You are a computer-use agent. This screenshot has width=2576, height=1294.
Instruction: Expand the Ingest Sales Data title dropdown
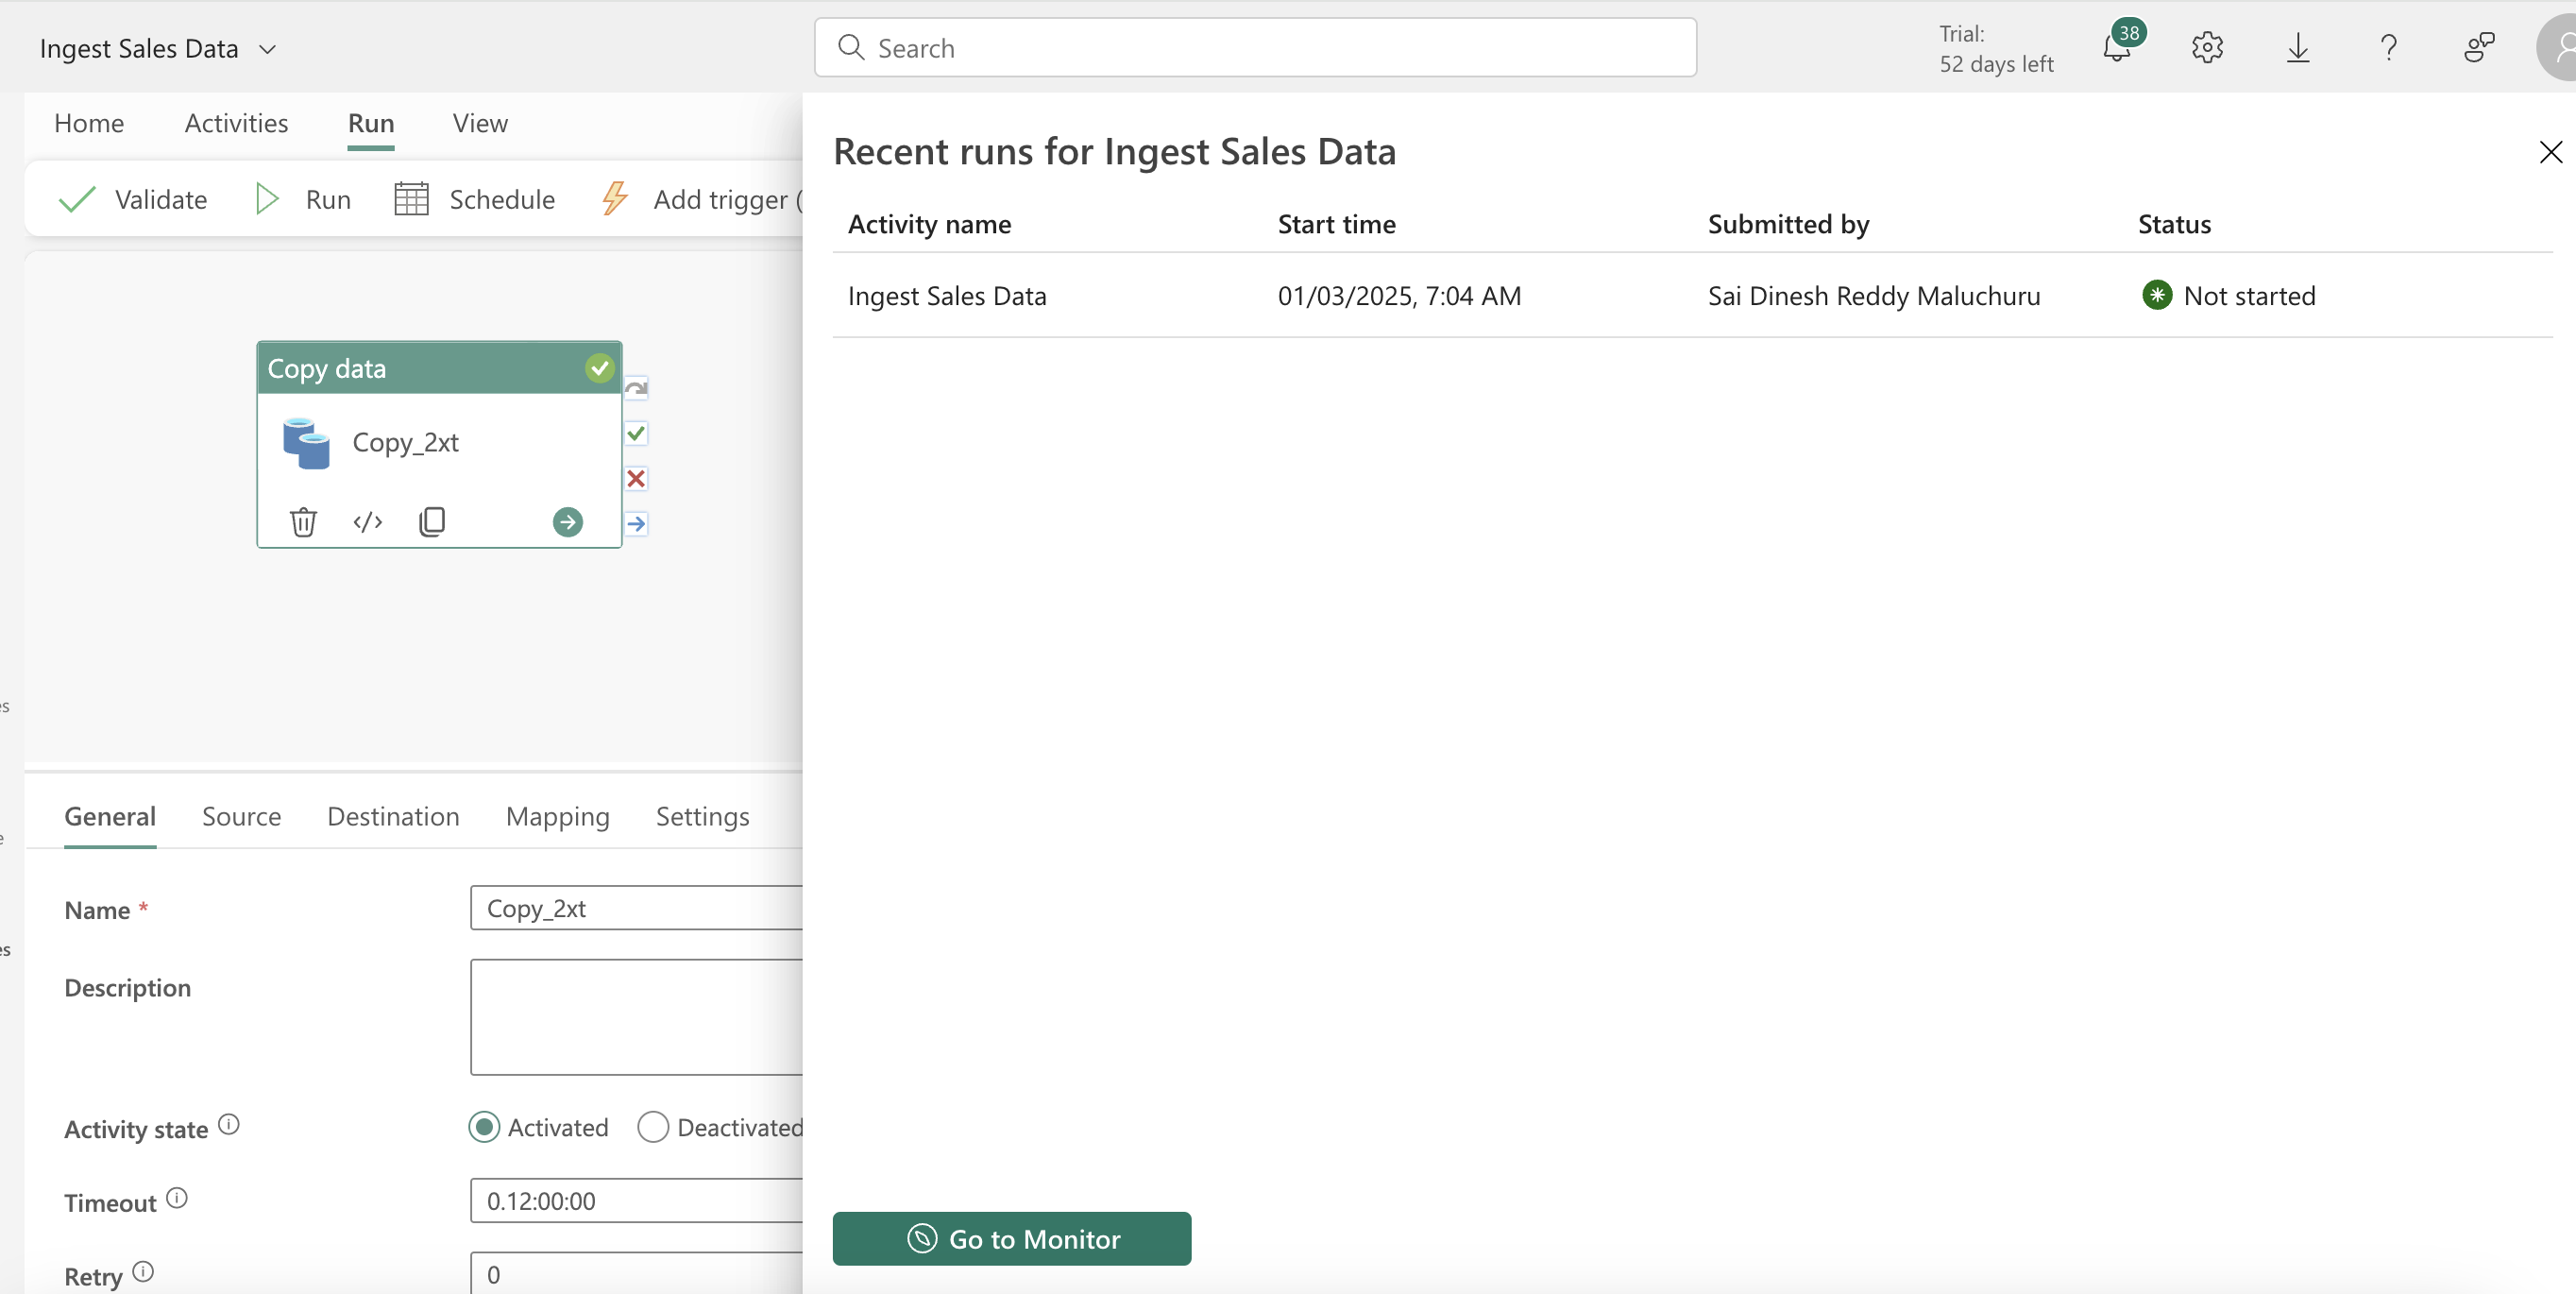[267, 49]
